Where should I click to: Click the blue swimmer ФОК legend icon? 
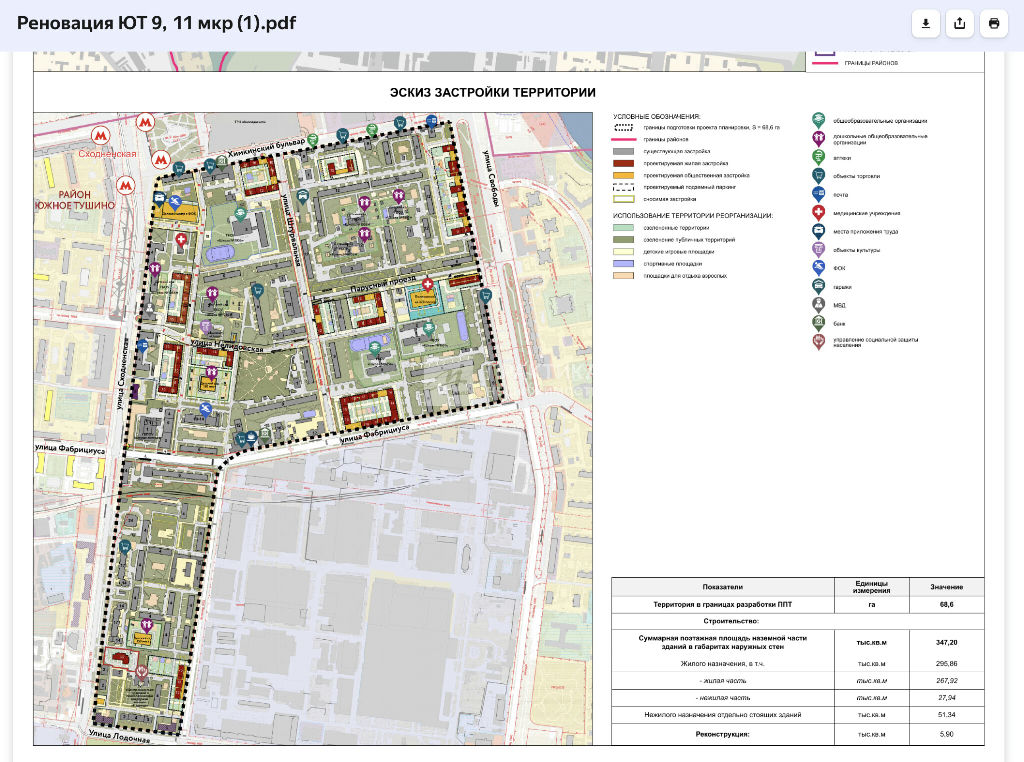[819, 267]
